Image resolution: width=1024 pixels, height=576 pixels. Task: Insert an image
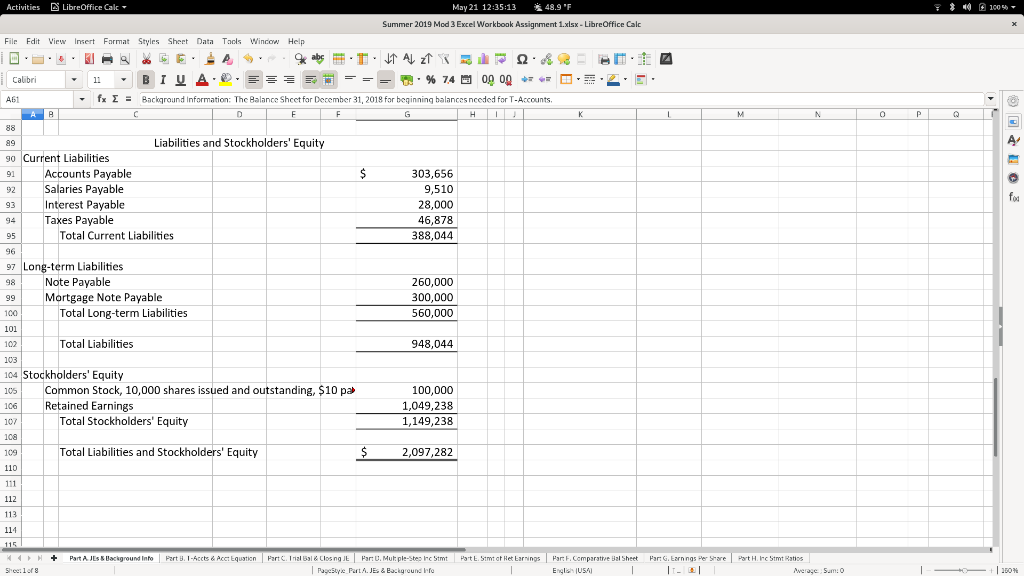466,59
